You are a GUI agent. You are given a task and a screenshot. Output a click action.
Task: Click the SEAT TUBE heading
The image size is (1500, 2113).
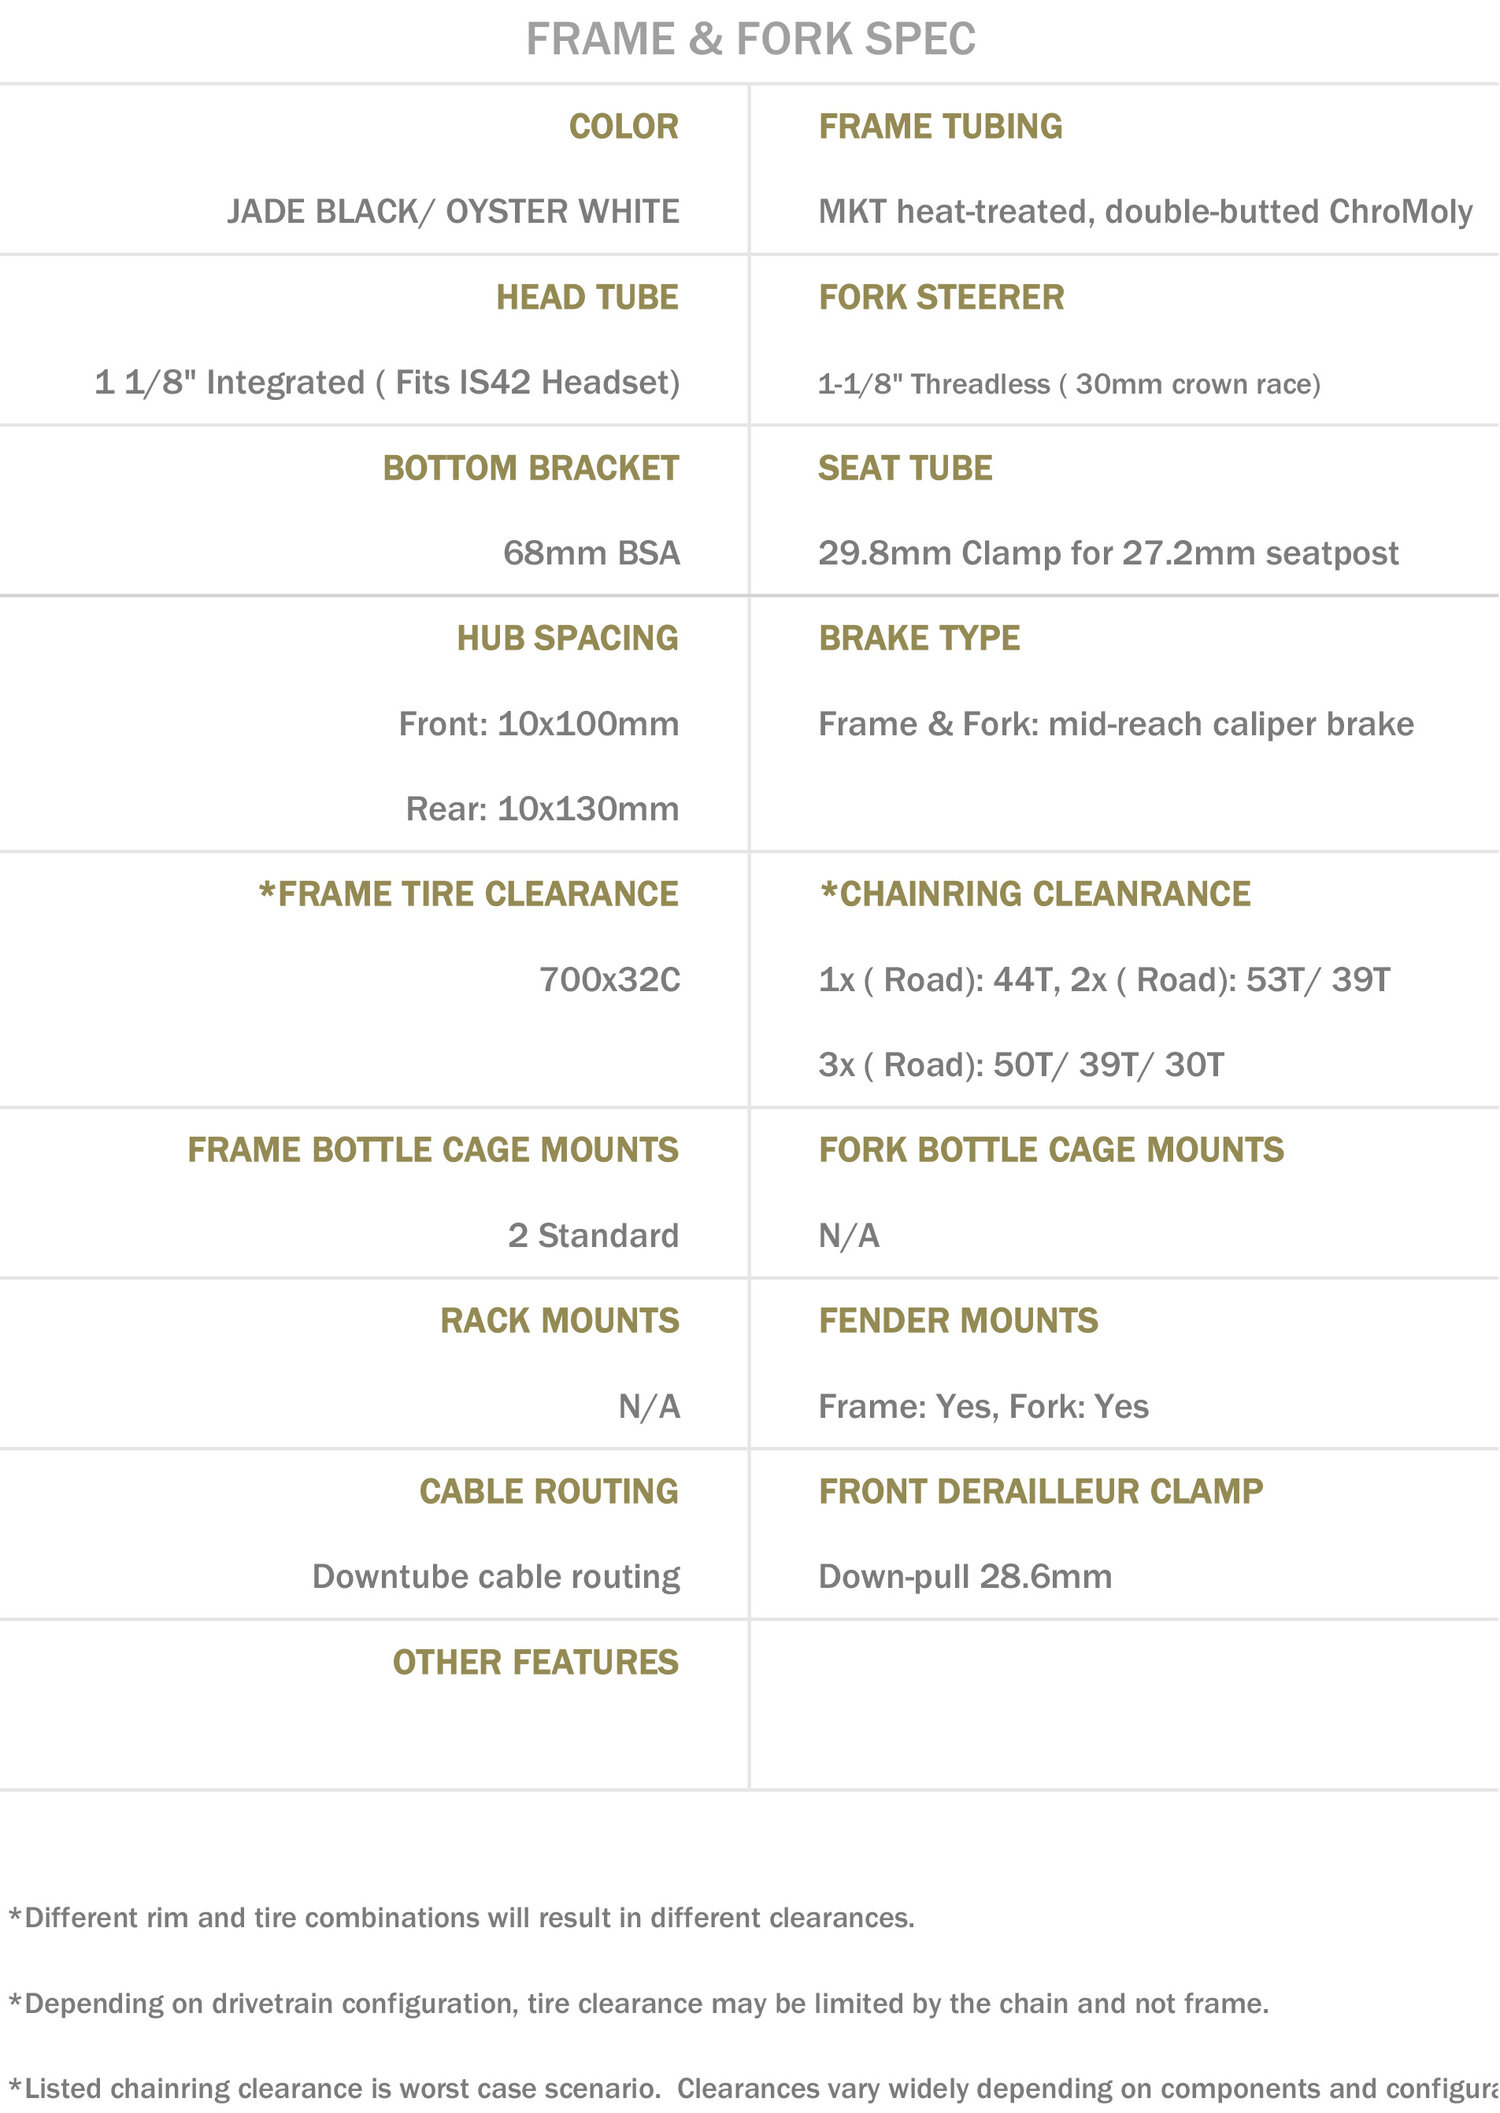point(905,468)
